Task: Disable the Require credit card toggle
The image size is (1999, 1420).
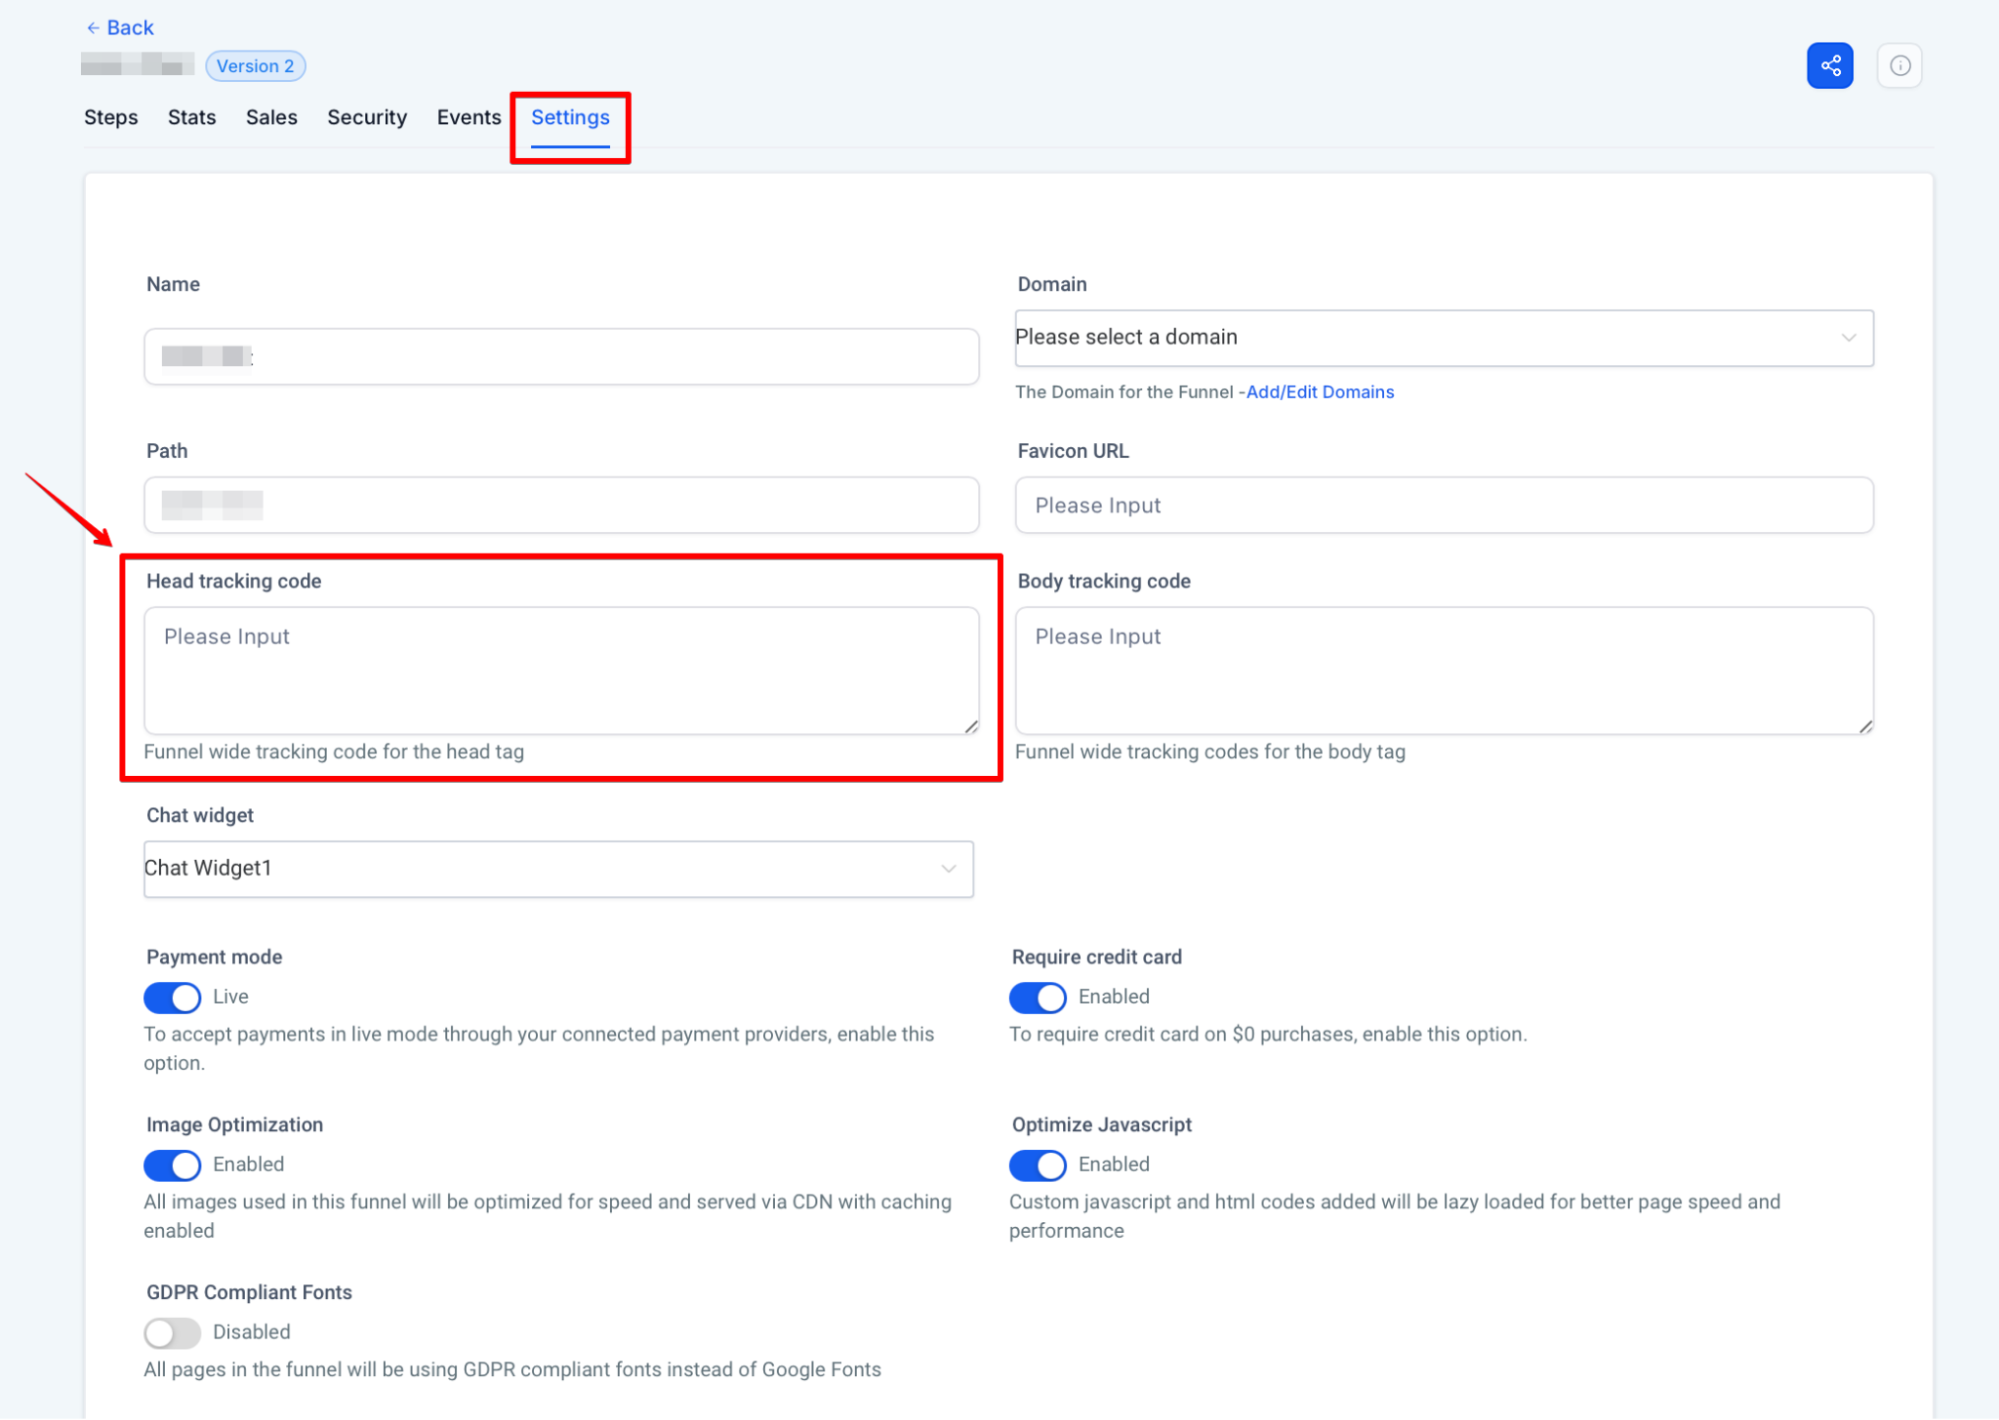Action: [x=1037, y=997]
